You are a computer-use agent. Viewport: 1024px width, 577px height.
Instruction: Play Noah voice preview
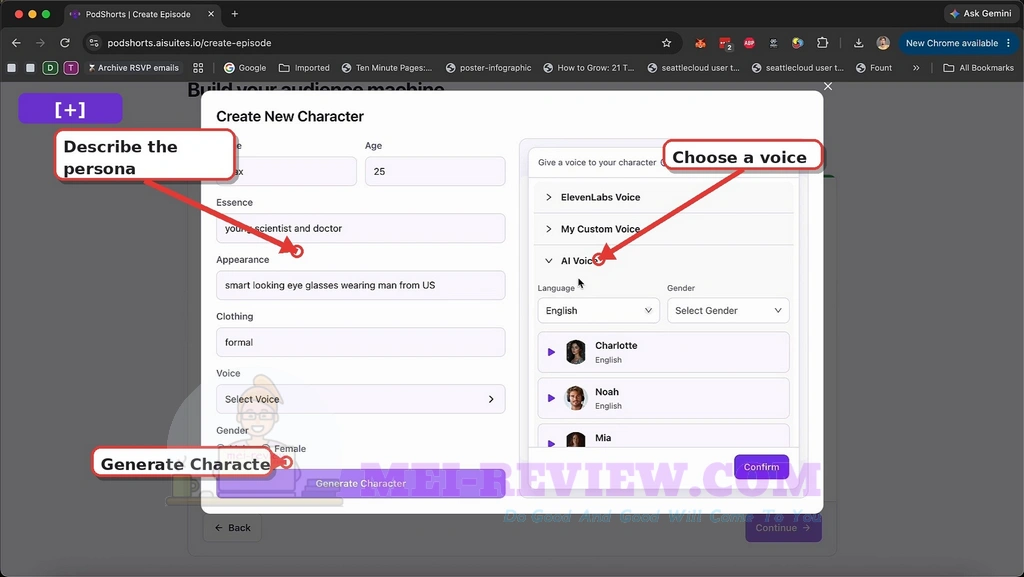click(551, 398)
